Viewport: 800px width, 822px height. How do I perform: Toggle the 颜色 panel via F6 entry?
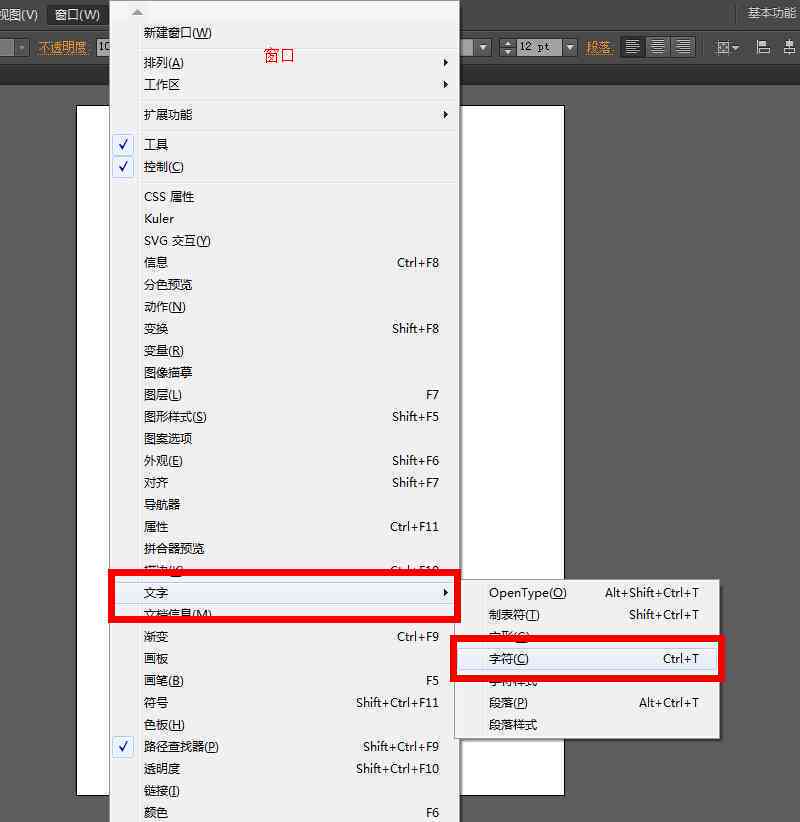[x=284, y=813]
